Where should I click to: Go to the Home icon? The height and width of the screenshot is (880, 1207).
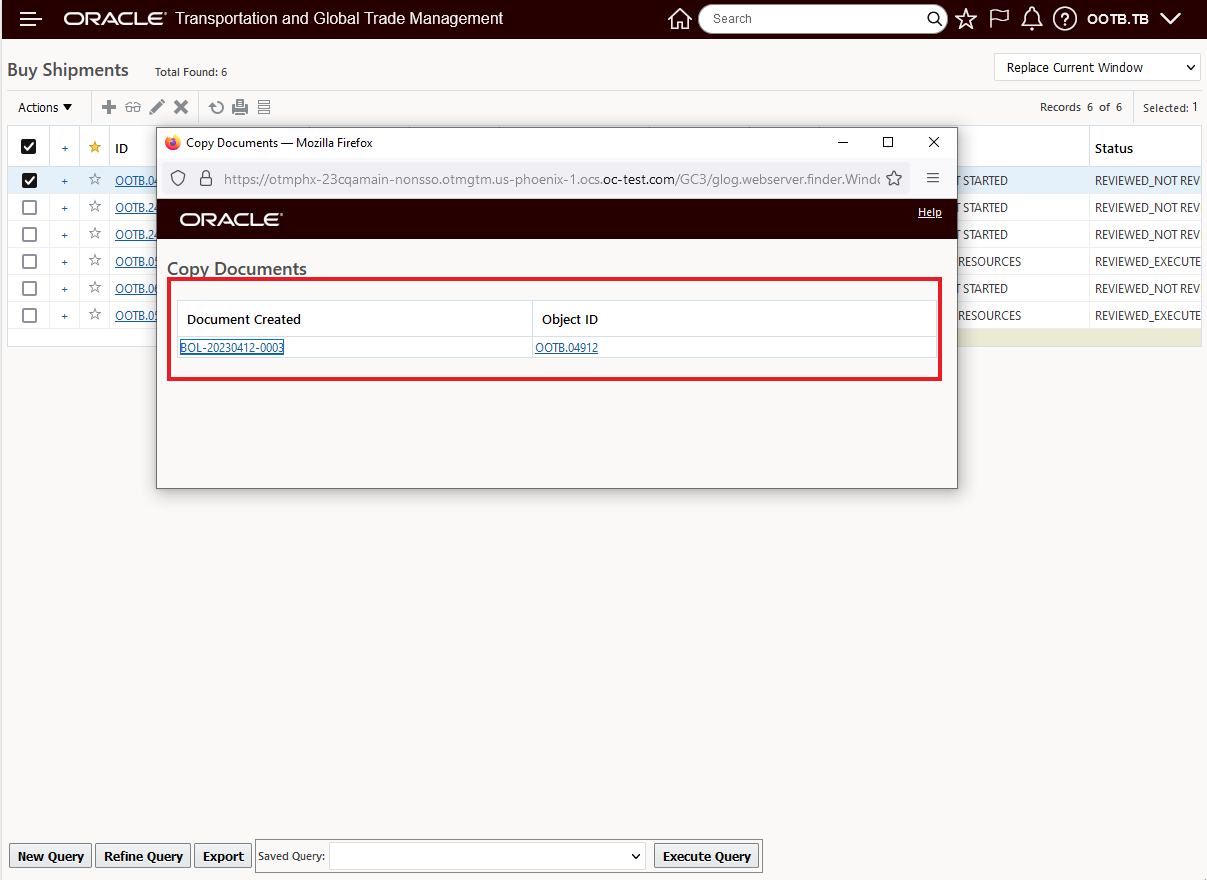(680, 19)
